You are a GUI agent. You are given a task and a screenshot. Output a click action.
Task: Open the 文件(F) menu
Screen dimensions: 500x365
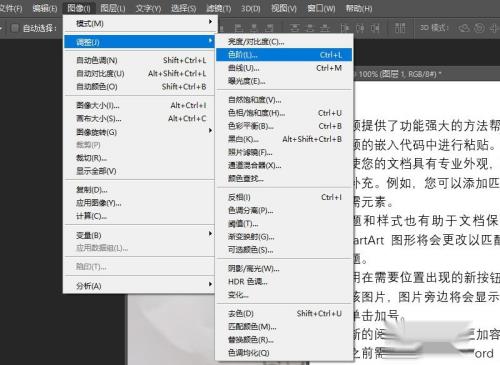coord(11,8)
